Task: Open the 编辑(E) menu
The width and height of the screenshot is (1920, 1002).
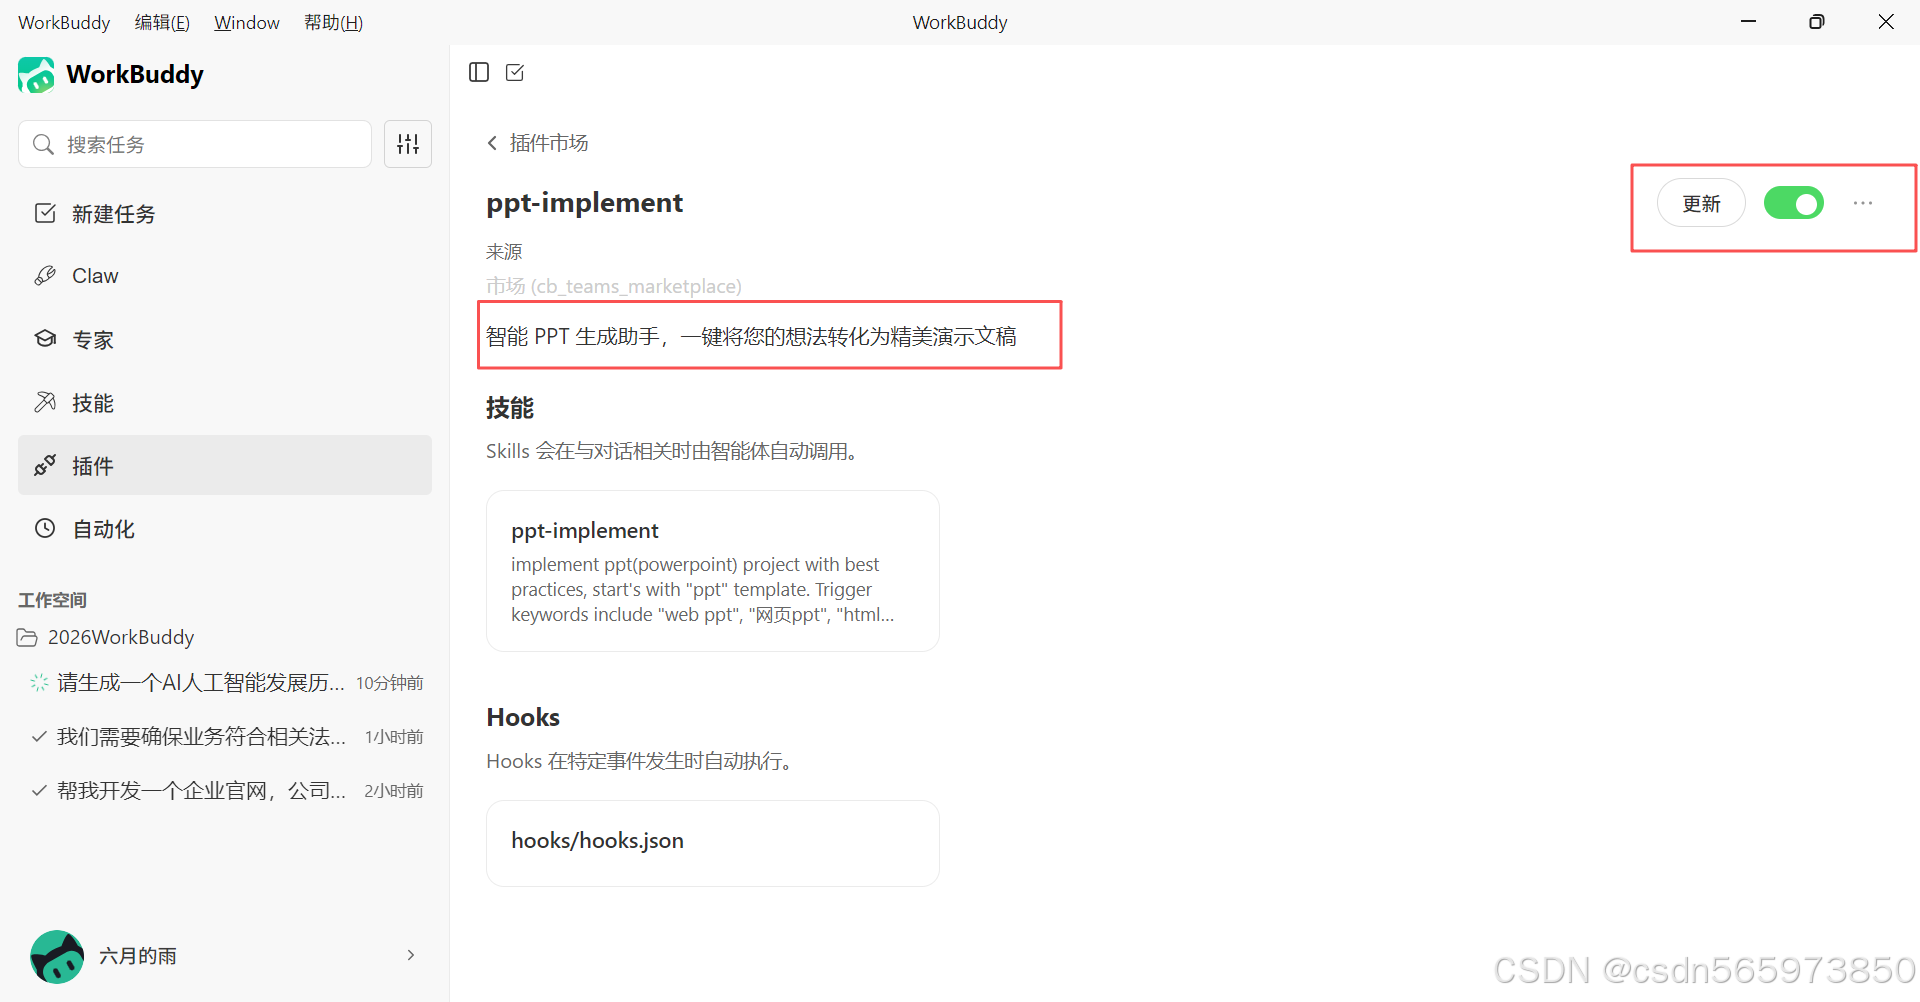Action: (x=162, y=22)
